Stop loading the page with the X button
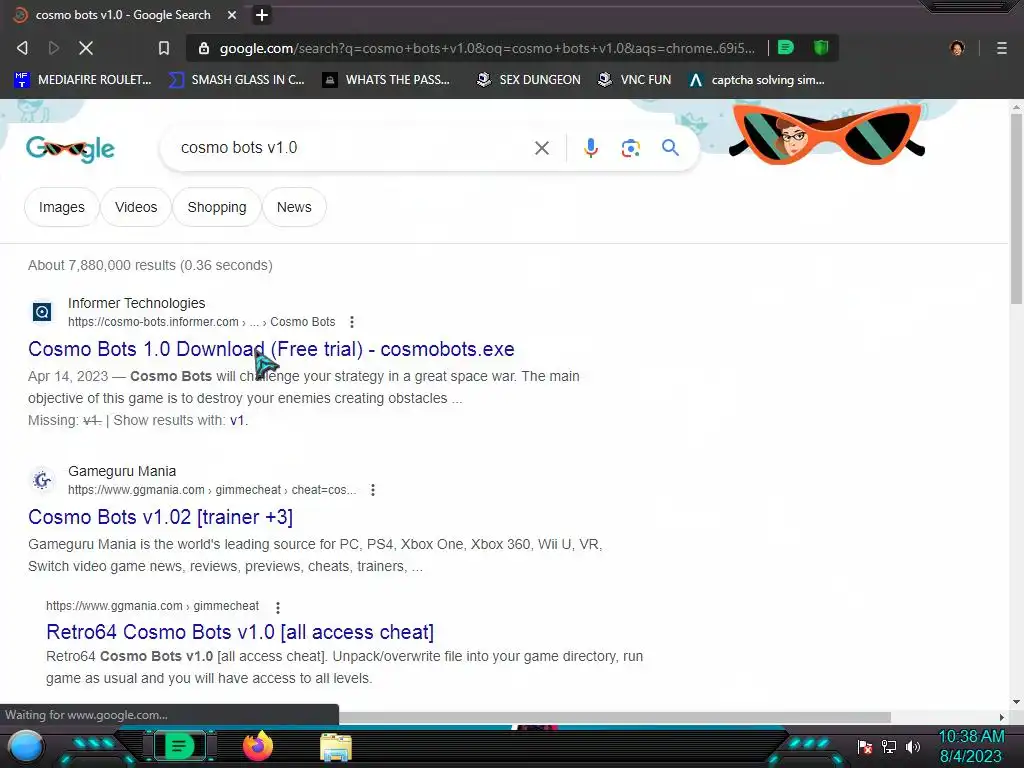The image size is (1024, 768). pos(86,48)
